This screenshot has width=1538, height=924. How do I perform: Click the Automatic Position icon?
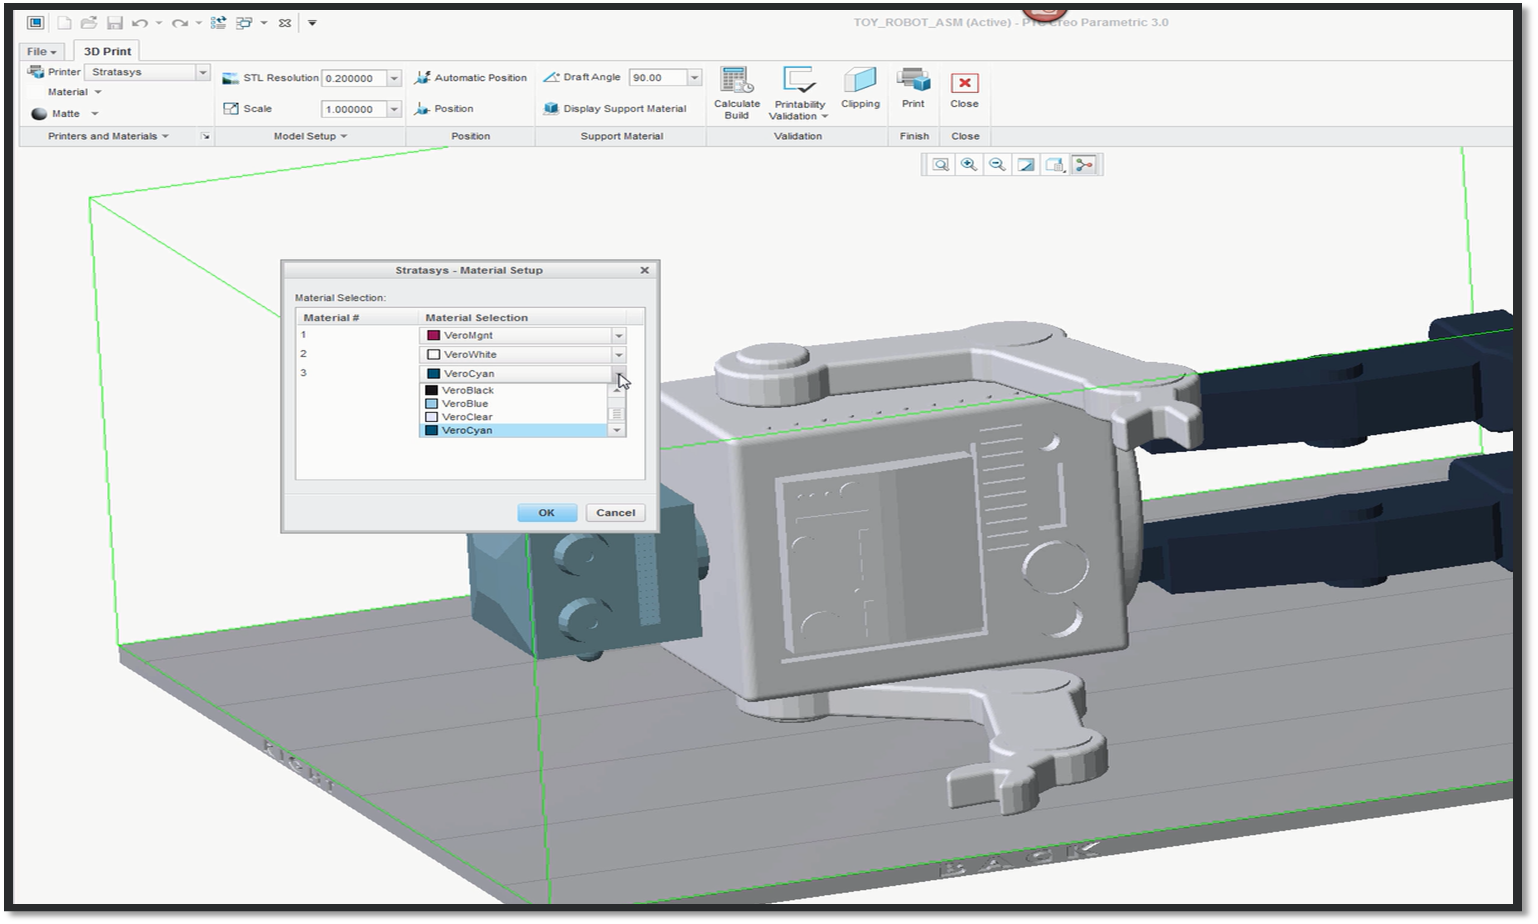(422, 77)
